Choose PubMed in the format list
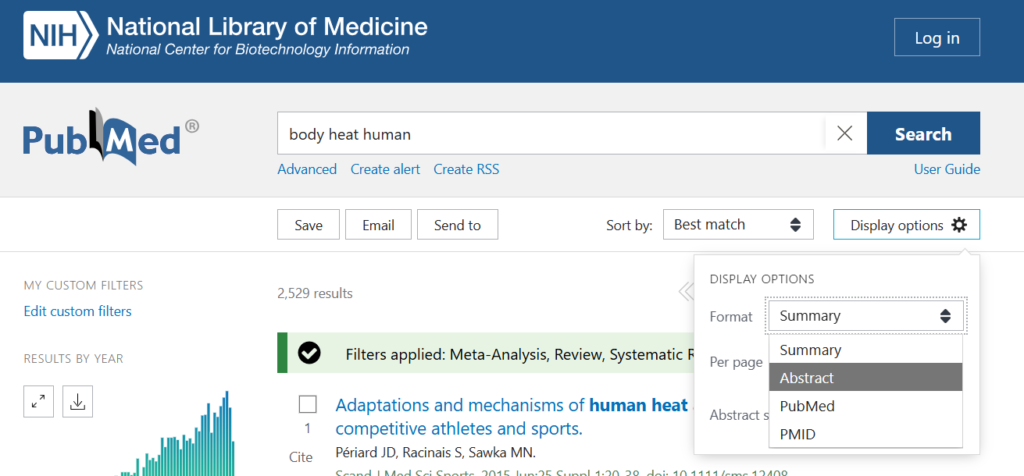 coord(866,406)
